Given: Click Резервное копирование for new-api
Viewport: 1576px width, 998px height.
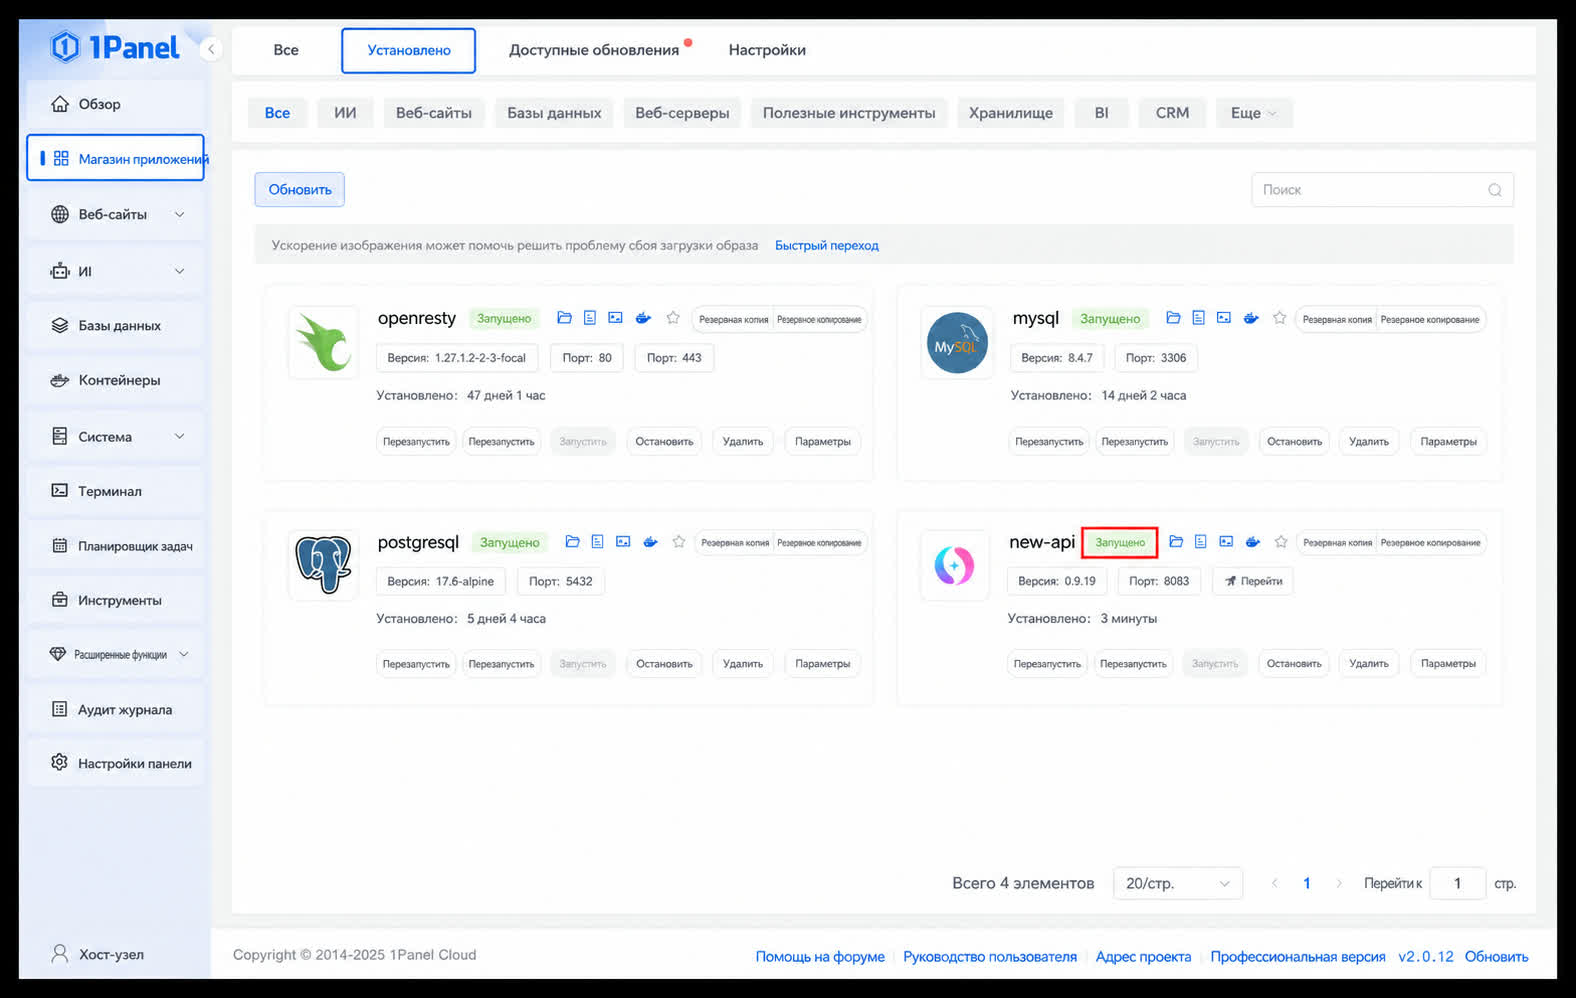Looking at the screenshot, I should [1430, 542].
